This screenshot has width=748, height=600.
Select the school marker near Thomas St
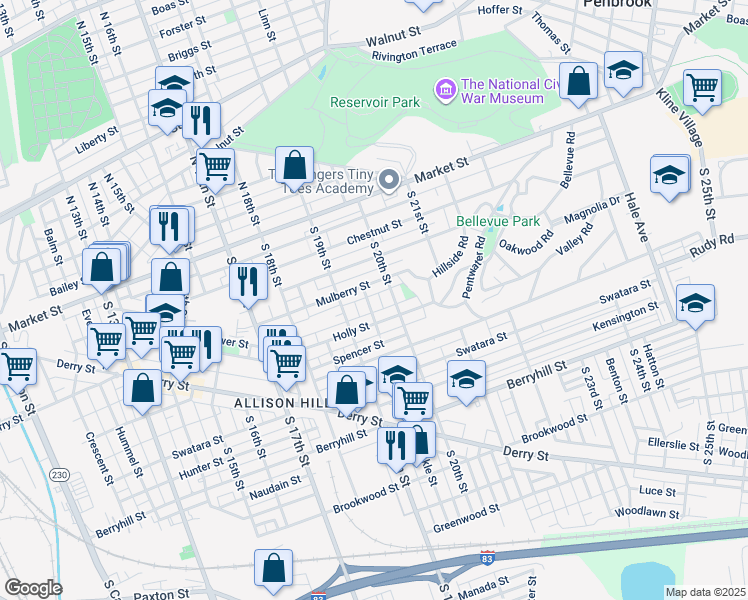tap(623, 73)
